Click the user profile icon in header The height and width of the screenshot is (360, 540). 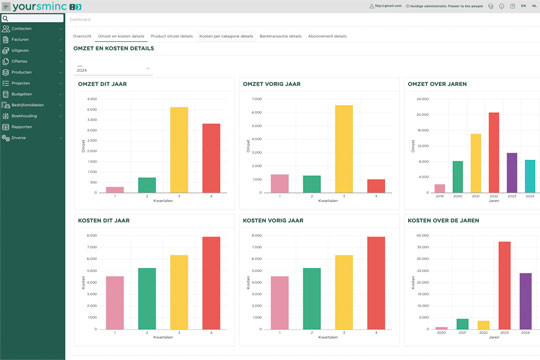click(x=372, y=6)
